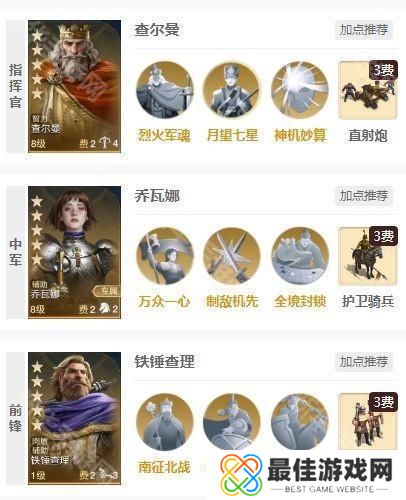Select the 全境封锁 skill icon
The height and width of the screenshot is (500, 406).
(300, 256)
